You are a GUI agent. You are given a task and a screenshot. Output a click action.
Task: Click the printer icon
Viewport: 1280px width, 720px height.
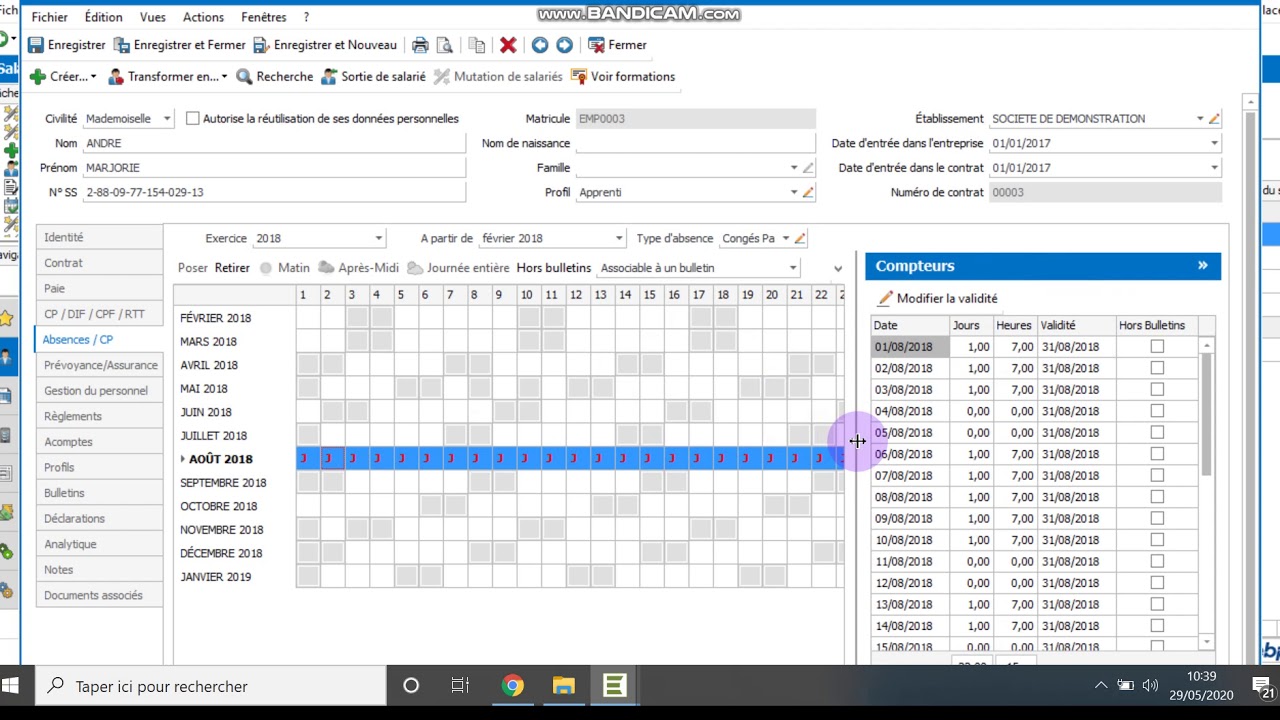tap(420, 45)
